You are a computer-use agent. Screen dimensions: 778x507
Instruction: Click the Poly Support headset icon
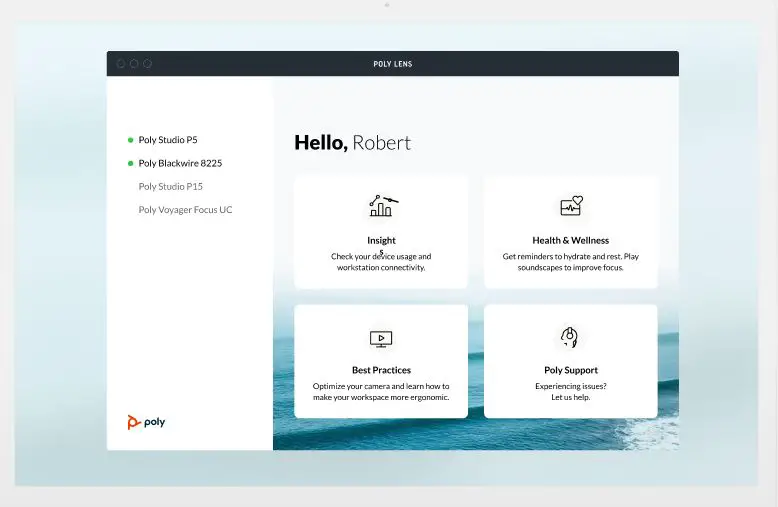point(569,337)
